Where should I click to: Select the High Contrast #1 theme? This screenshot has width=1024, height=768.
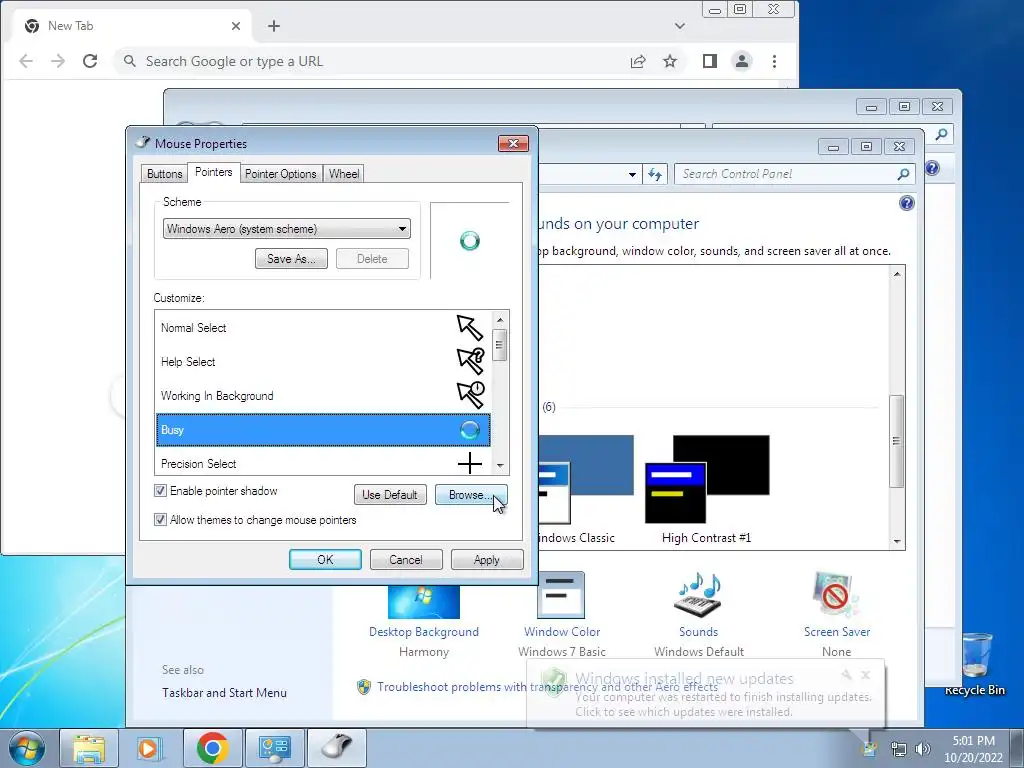707,488
